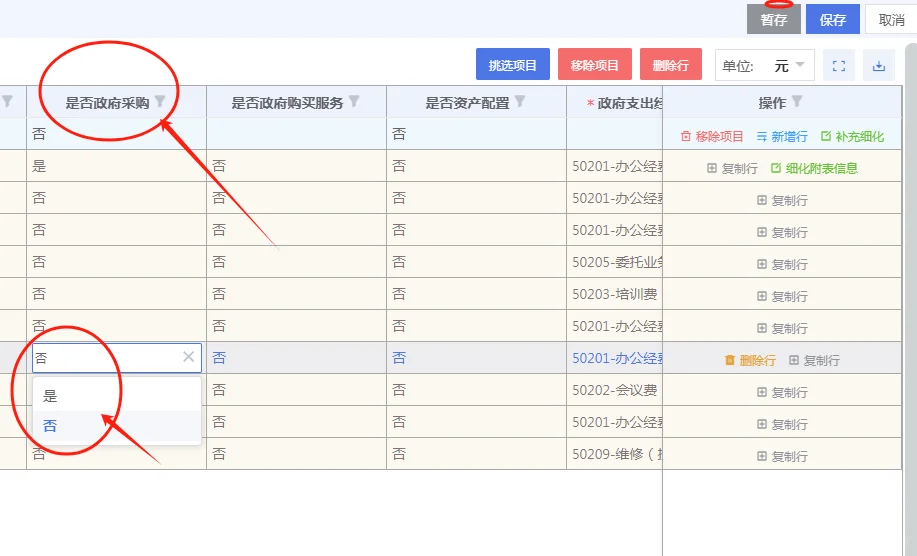Click 新增行 link in operations column
This screenshot has height=556, width=917.
click(x=782, y=136)
